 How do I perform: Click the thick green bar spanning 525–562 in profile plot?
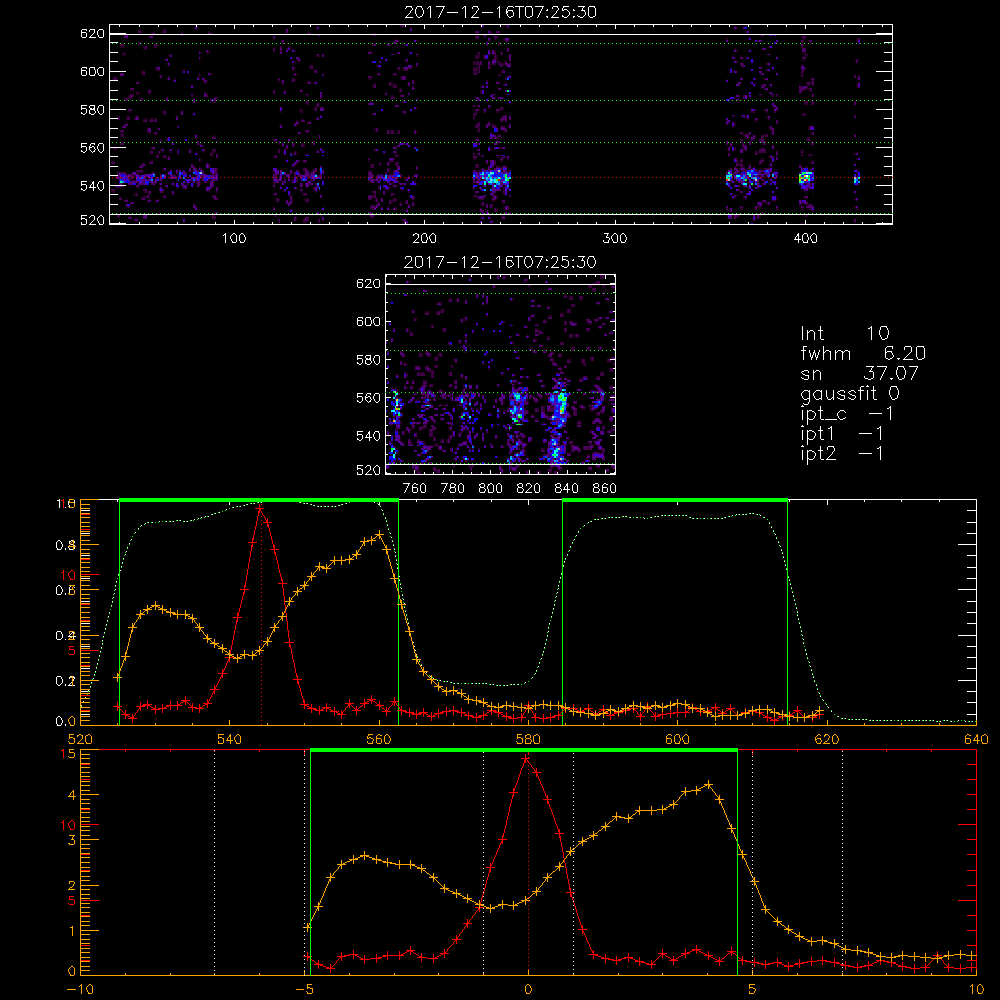coord(259,500)
